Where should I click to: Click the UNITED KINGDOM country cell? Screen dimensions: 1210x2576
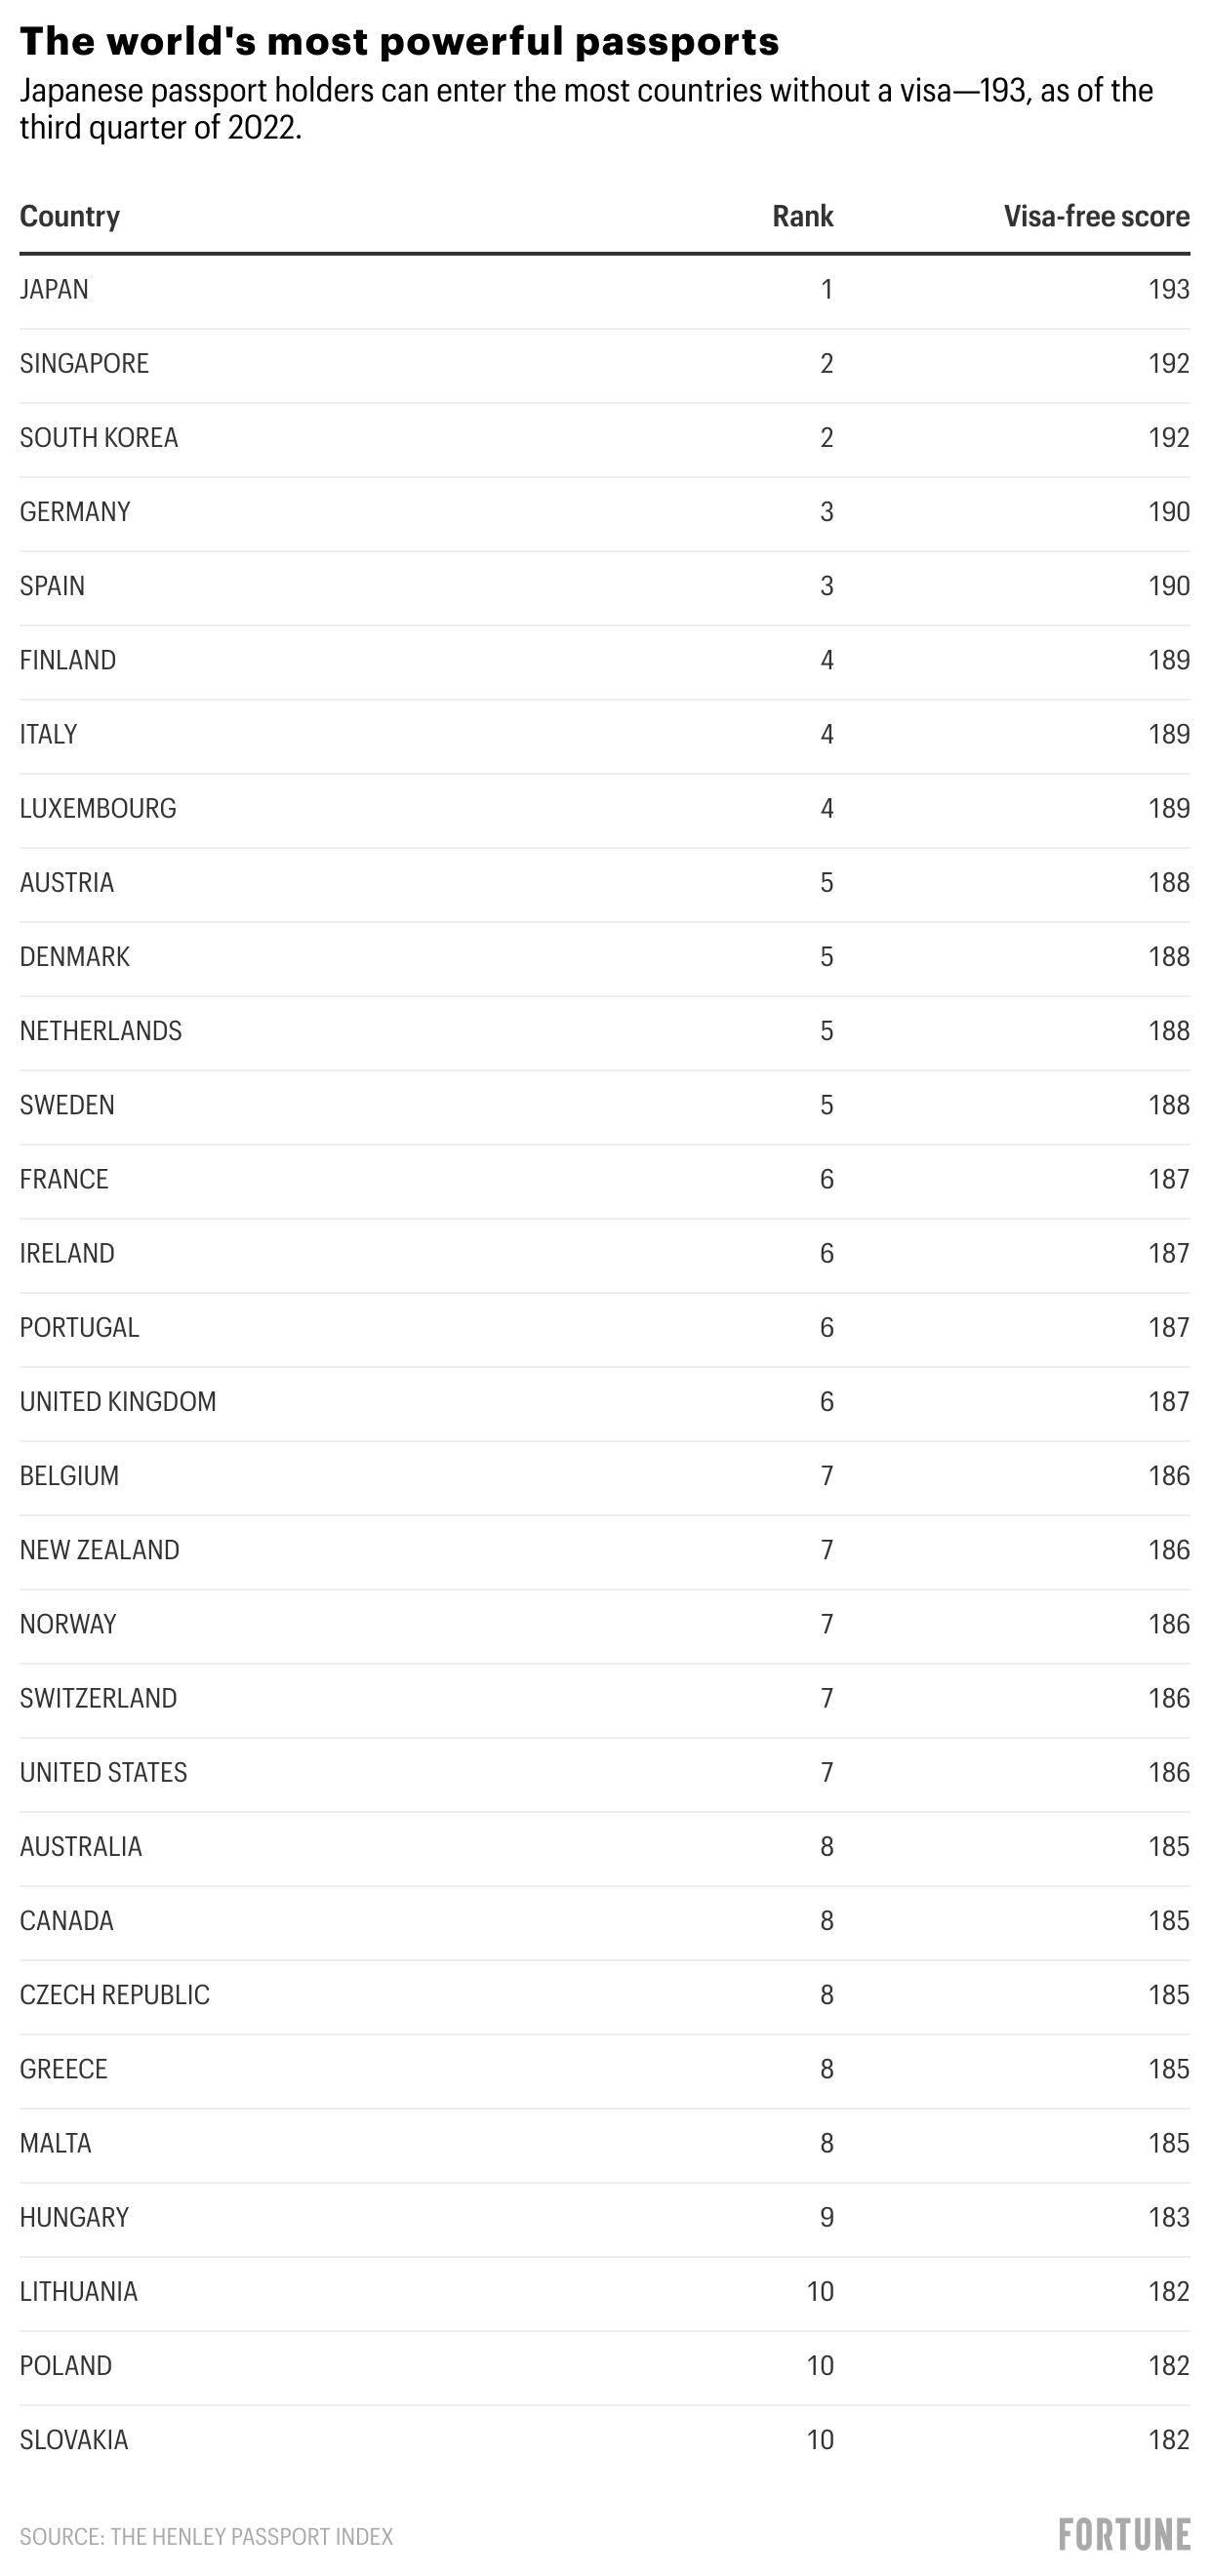[118, 1401]
